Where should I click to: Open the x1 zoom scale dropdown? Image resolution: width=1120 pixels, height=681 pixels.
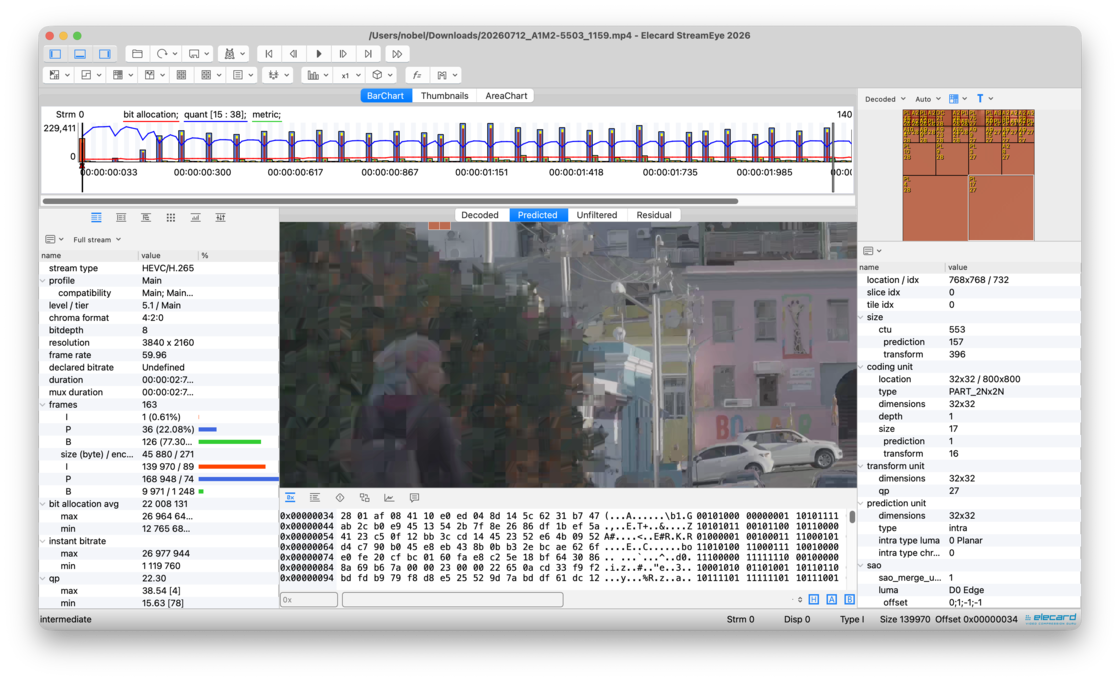point(349,75)
